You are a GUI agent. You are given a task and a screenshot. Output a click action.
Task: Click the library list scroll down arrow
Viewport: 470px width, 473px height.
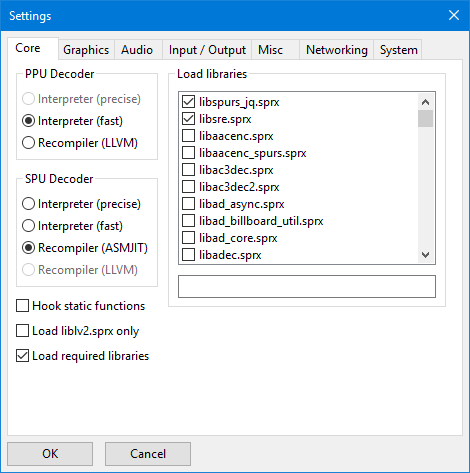(425, 255)
